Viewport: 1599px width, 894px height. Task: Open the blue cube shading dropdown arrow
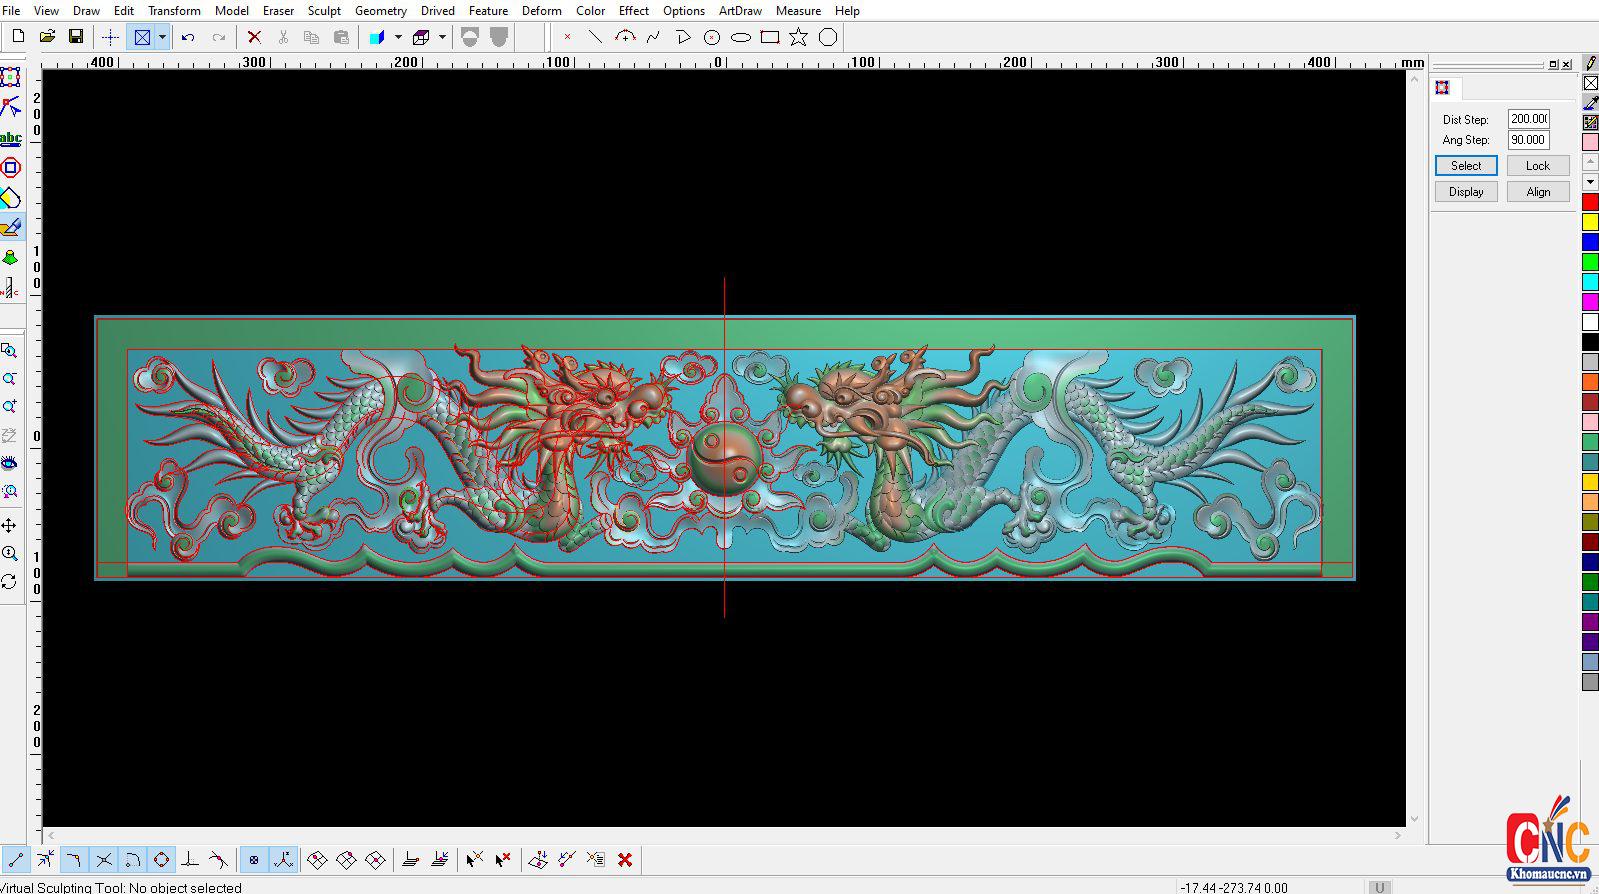pyautogui.click(x=398, y=37)
